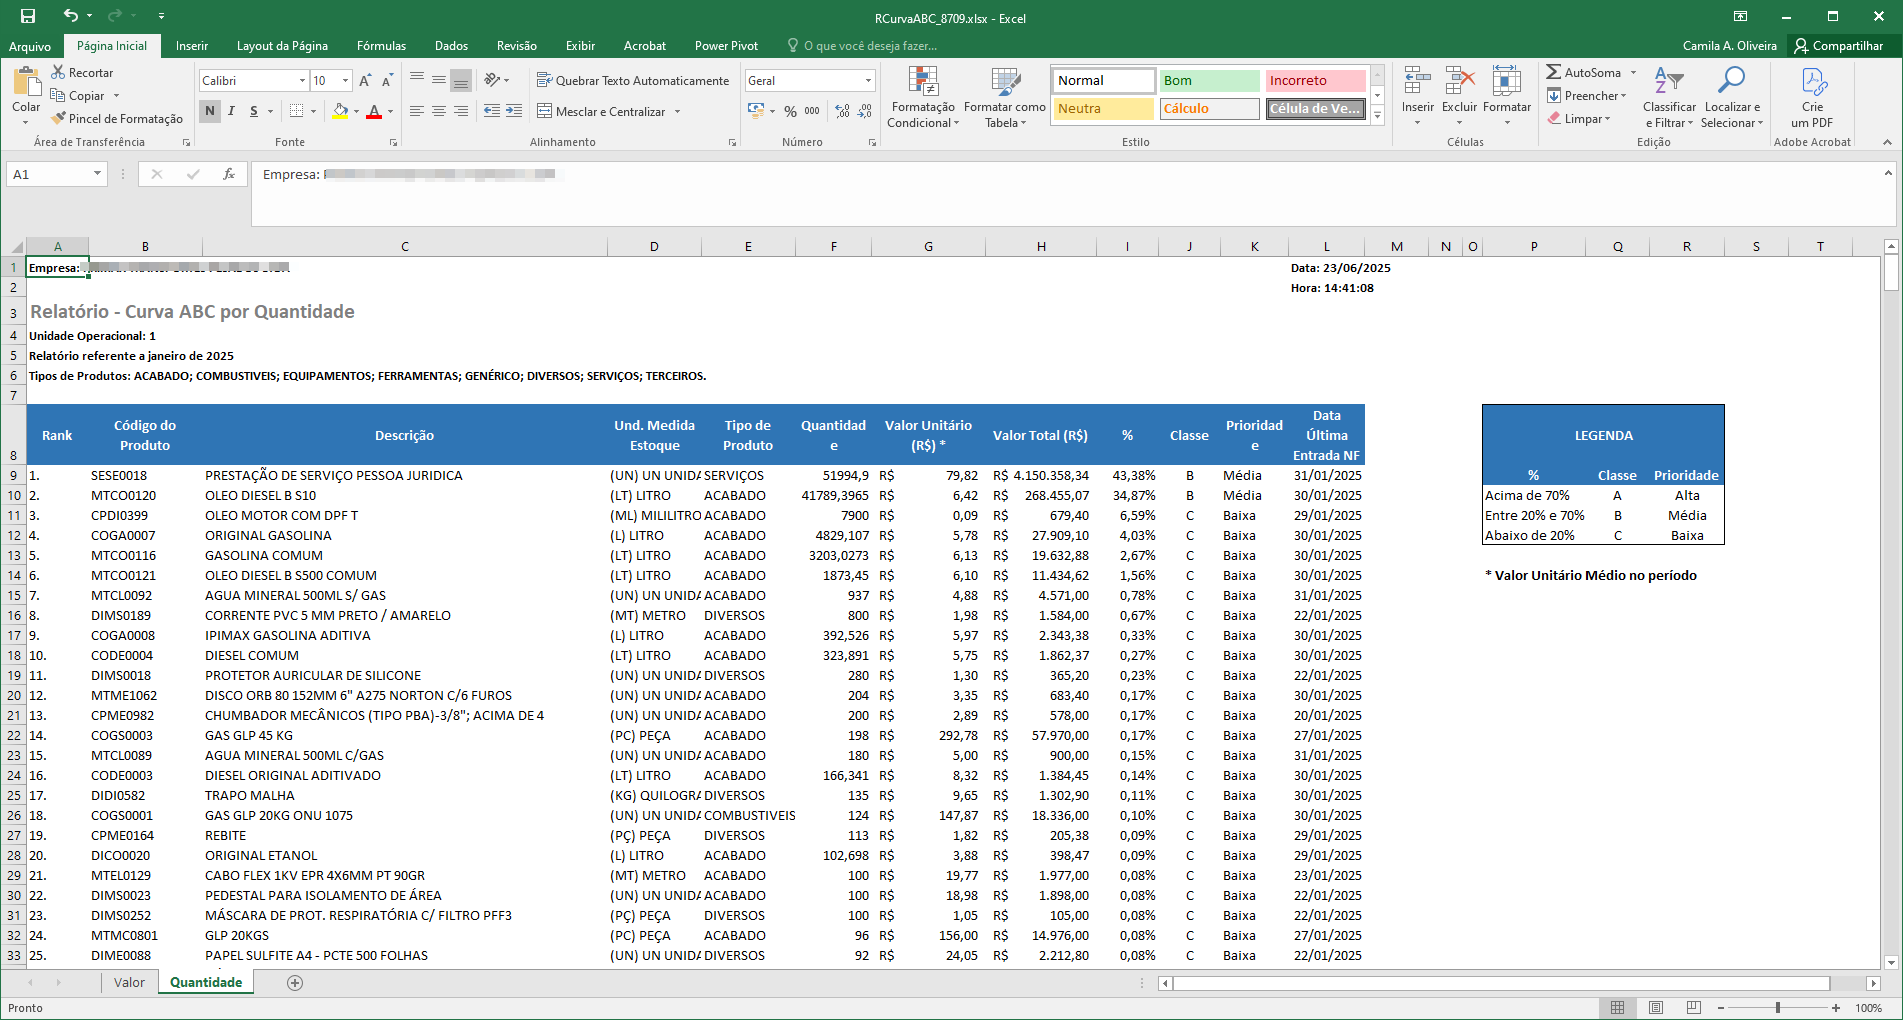Apply the Cálculo cell style
The width and height of the screenshot is (1903, 1020).
pyautogui.click(x=1210, y=108)
